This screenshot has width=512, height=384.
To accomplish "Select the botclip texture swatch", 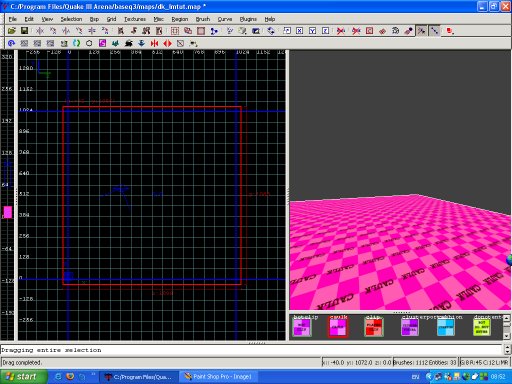I will tap(302, 327).
